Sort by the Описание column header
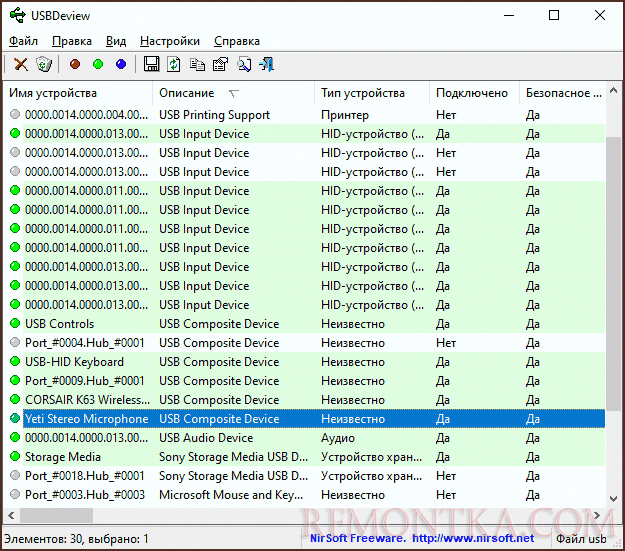 (186, 93)
